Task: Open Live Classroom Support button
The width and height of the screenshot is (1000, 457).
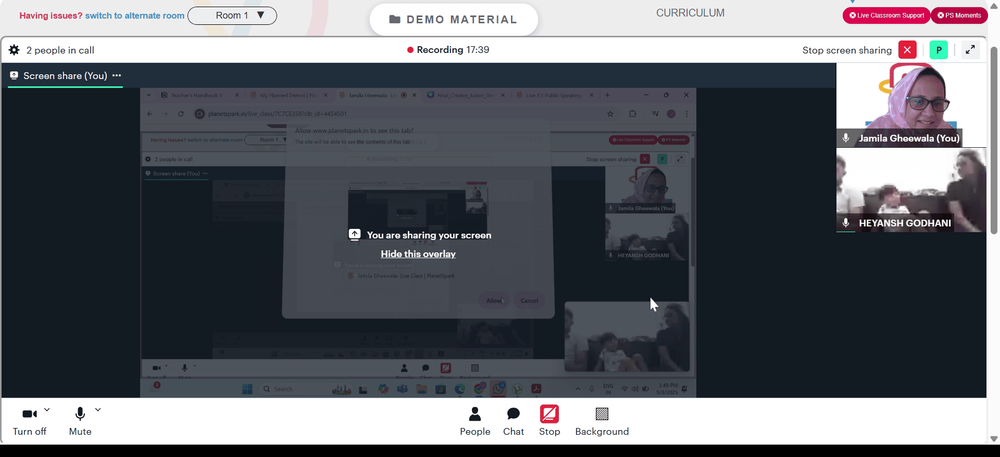Action: [x=886, y=15]
